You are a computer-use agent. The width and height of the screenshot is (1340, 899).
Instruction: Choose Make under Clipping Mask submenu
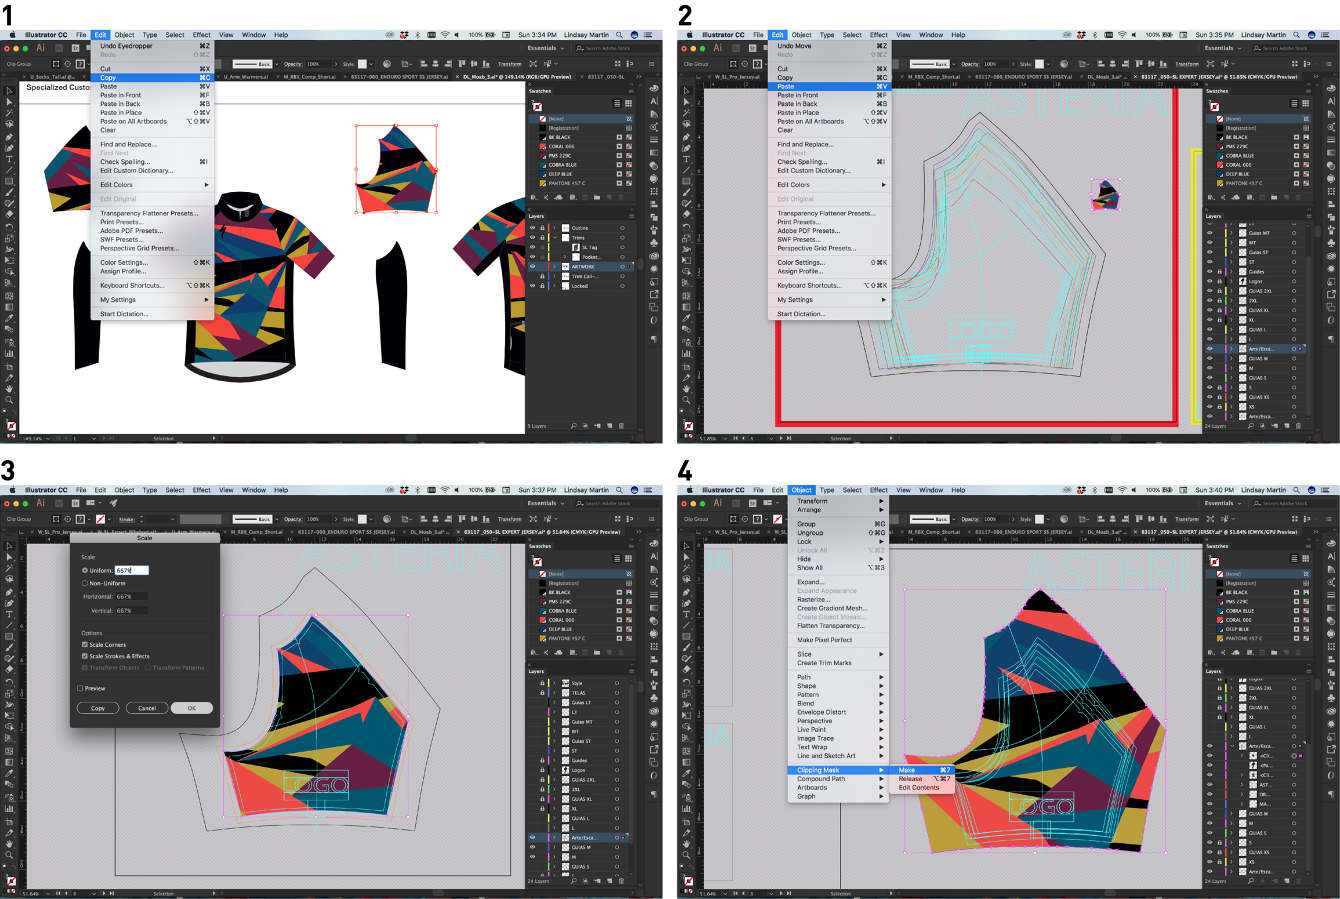(x=908, y=770)
